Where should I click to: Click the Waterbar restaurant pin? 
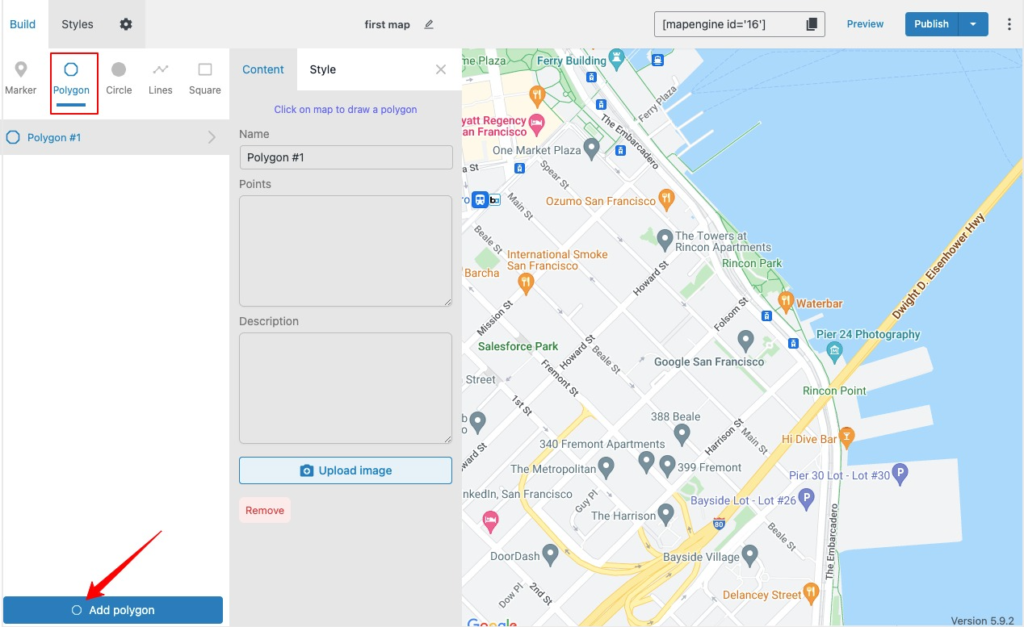(786, 301)
